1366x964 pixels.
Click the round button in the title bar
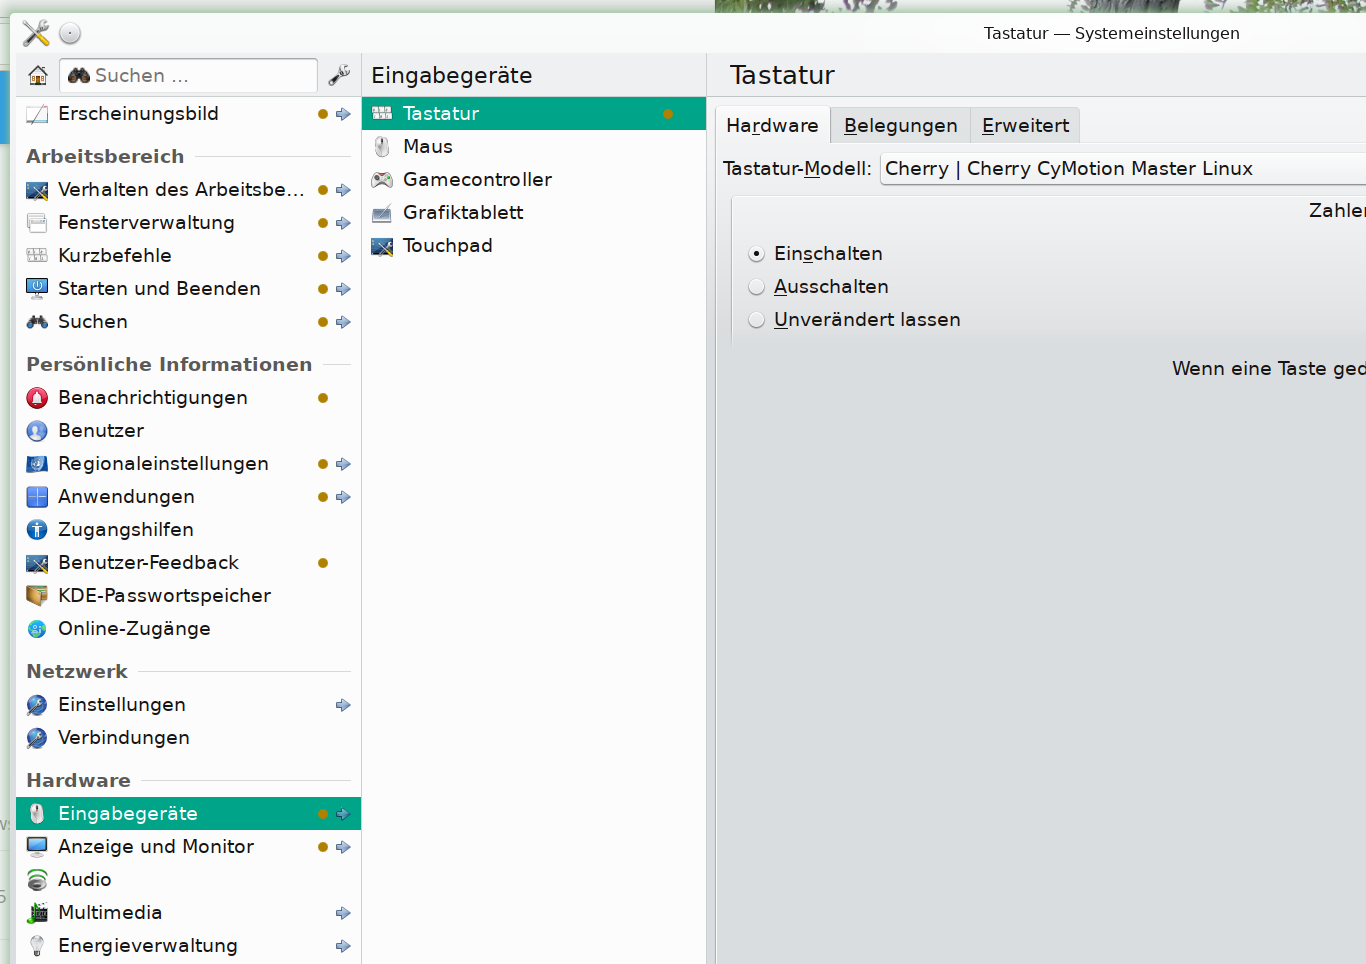70,33
